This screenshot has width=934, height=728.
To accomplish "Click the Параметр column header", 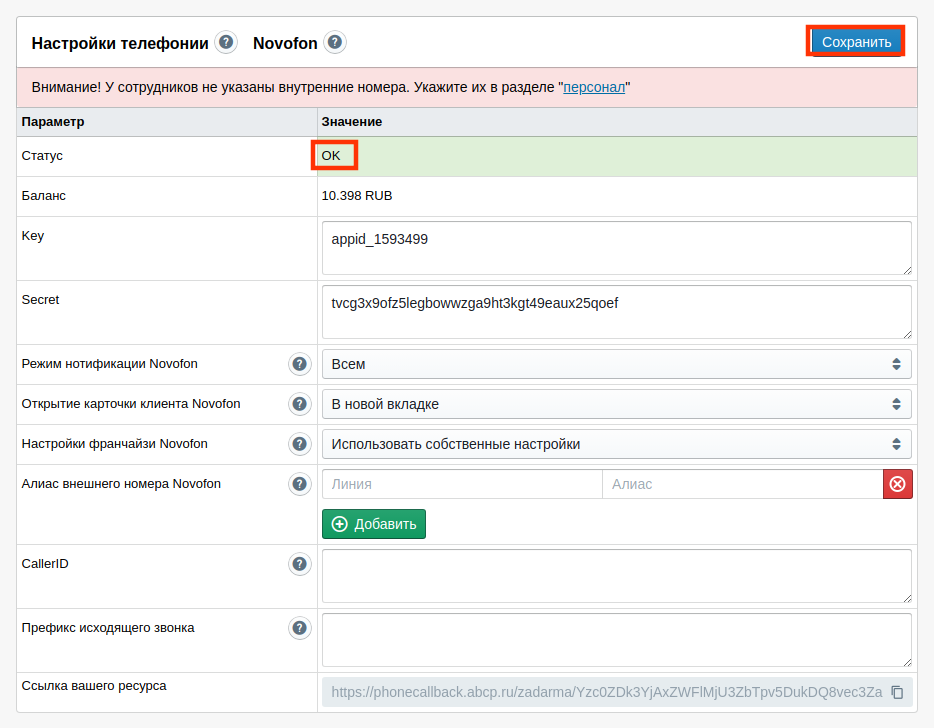I will pyautogui.click(x=53, y=122).
